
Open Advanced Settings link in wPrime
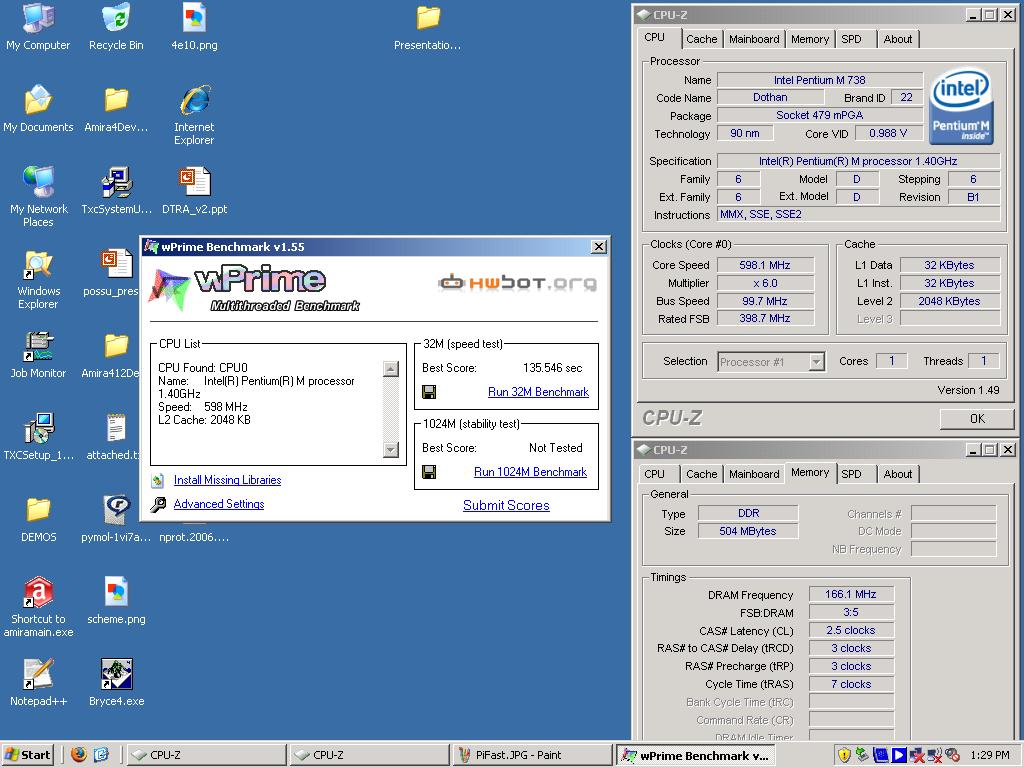(219, 504)
